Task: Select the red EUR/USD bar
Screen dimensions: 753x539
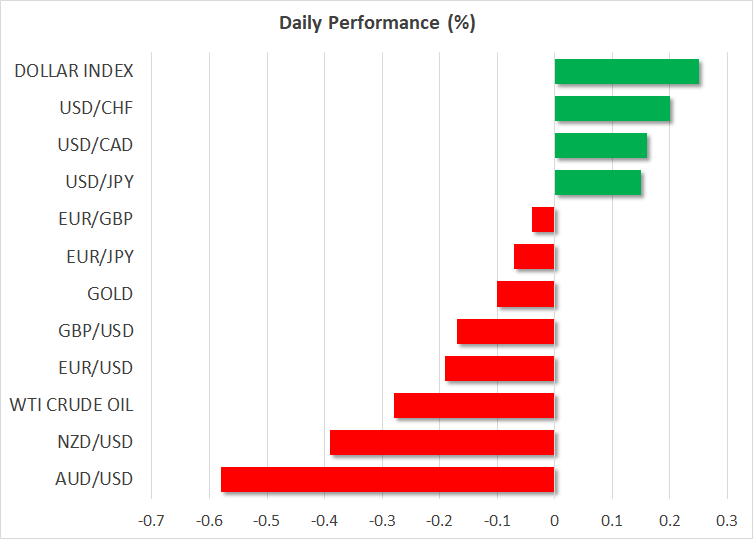Action: [x=499, y=368]
